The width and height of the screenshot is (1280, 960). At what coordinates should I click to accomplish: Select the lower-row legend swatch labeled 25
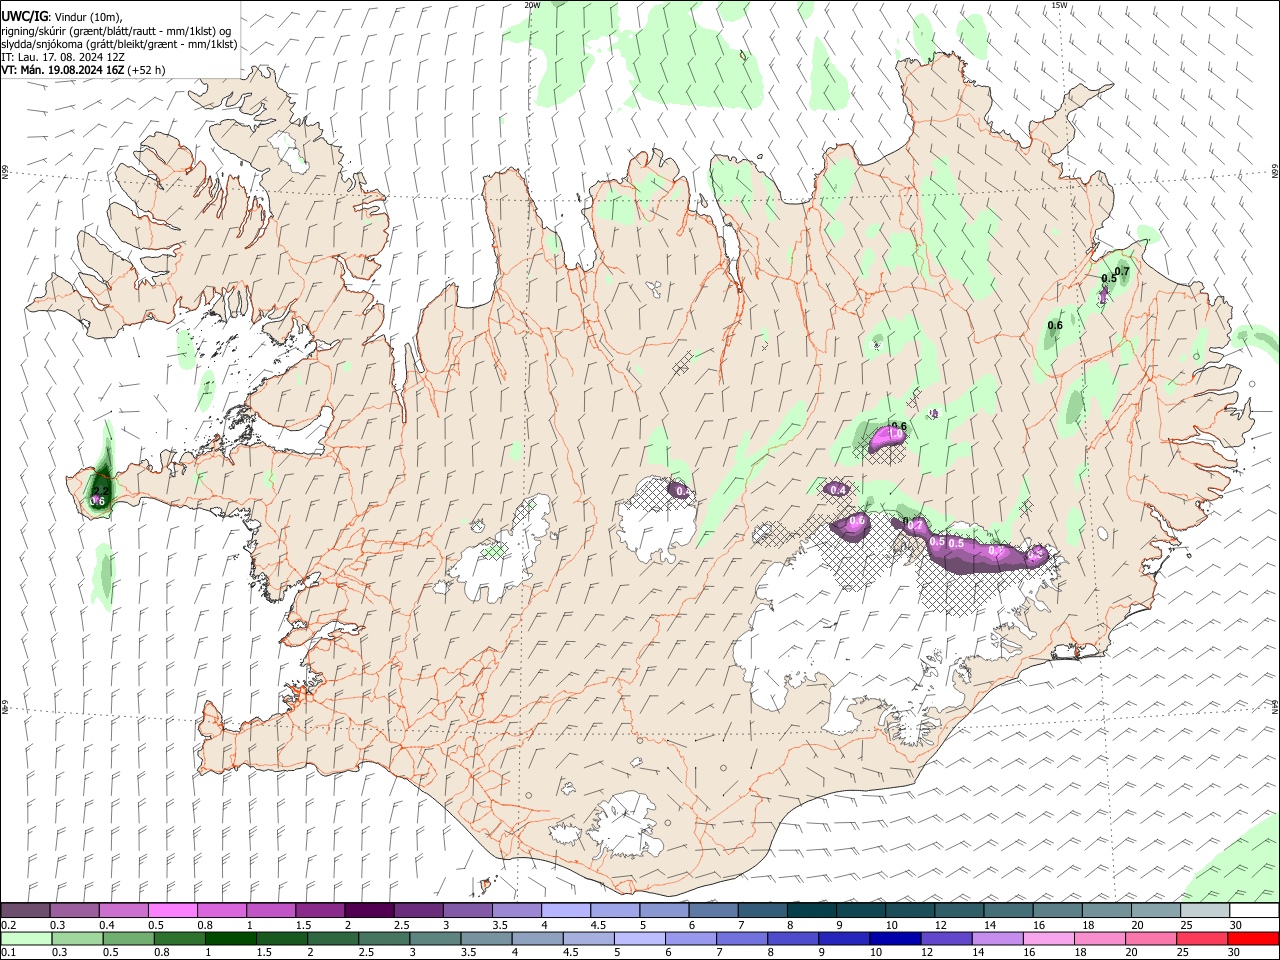tap(1201, 939)
